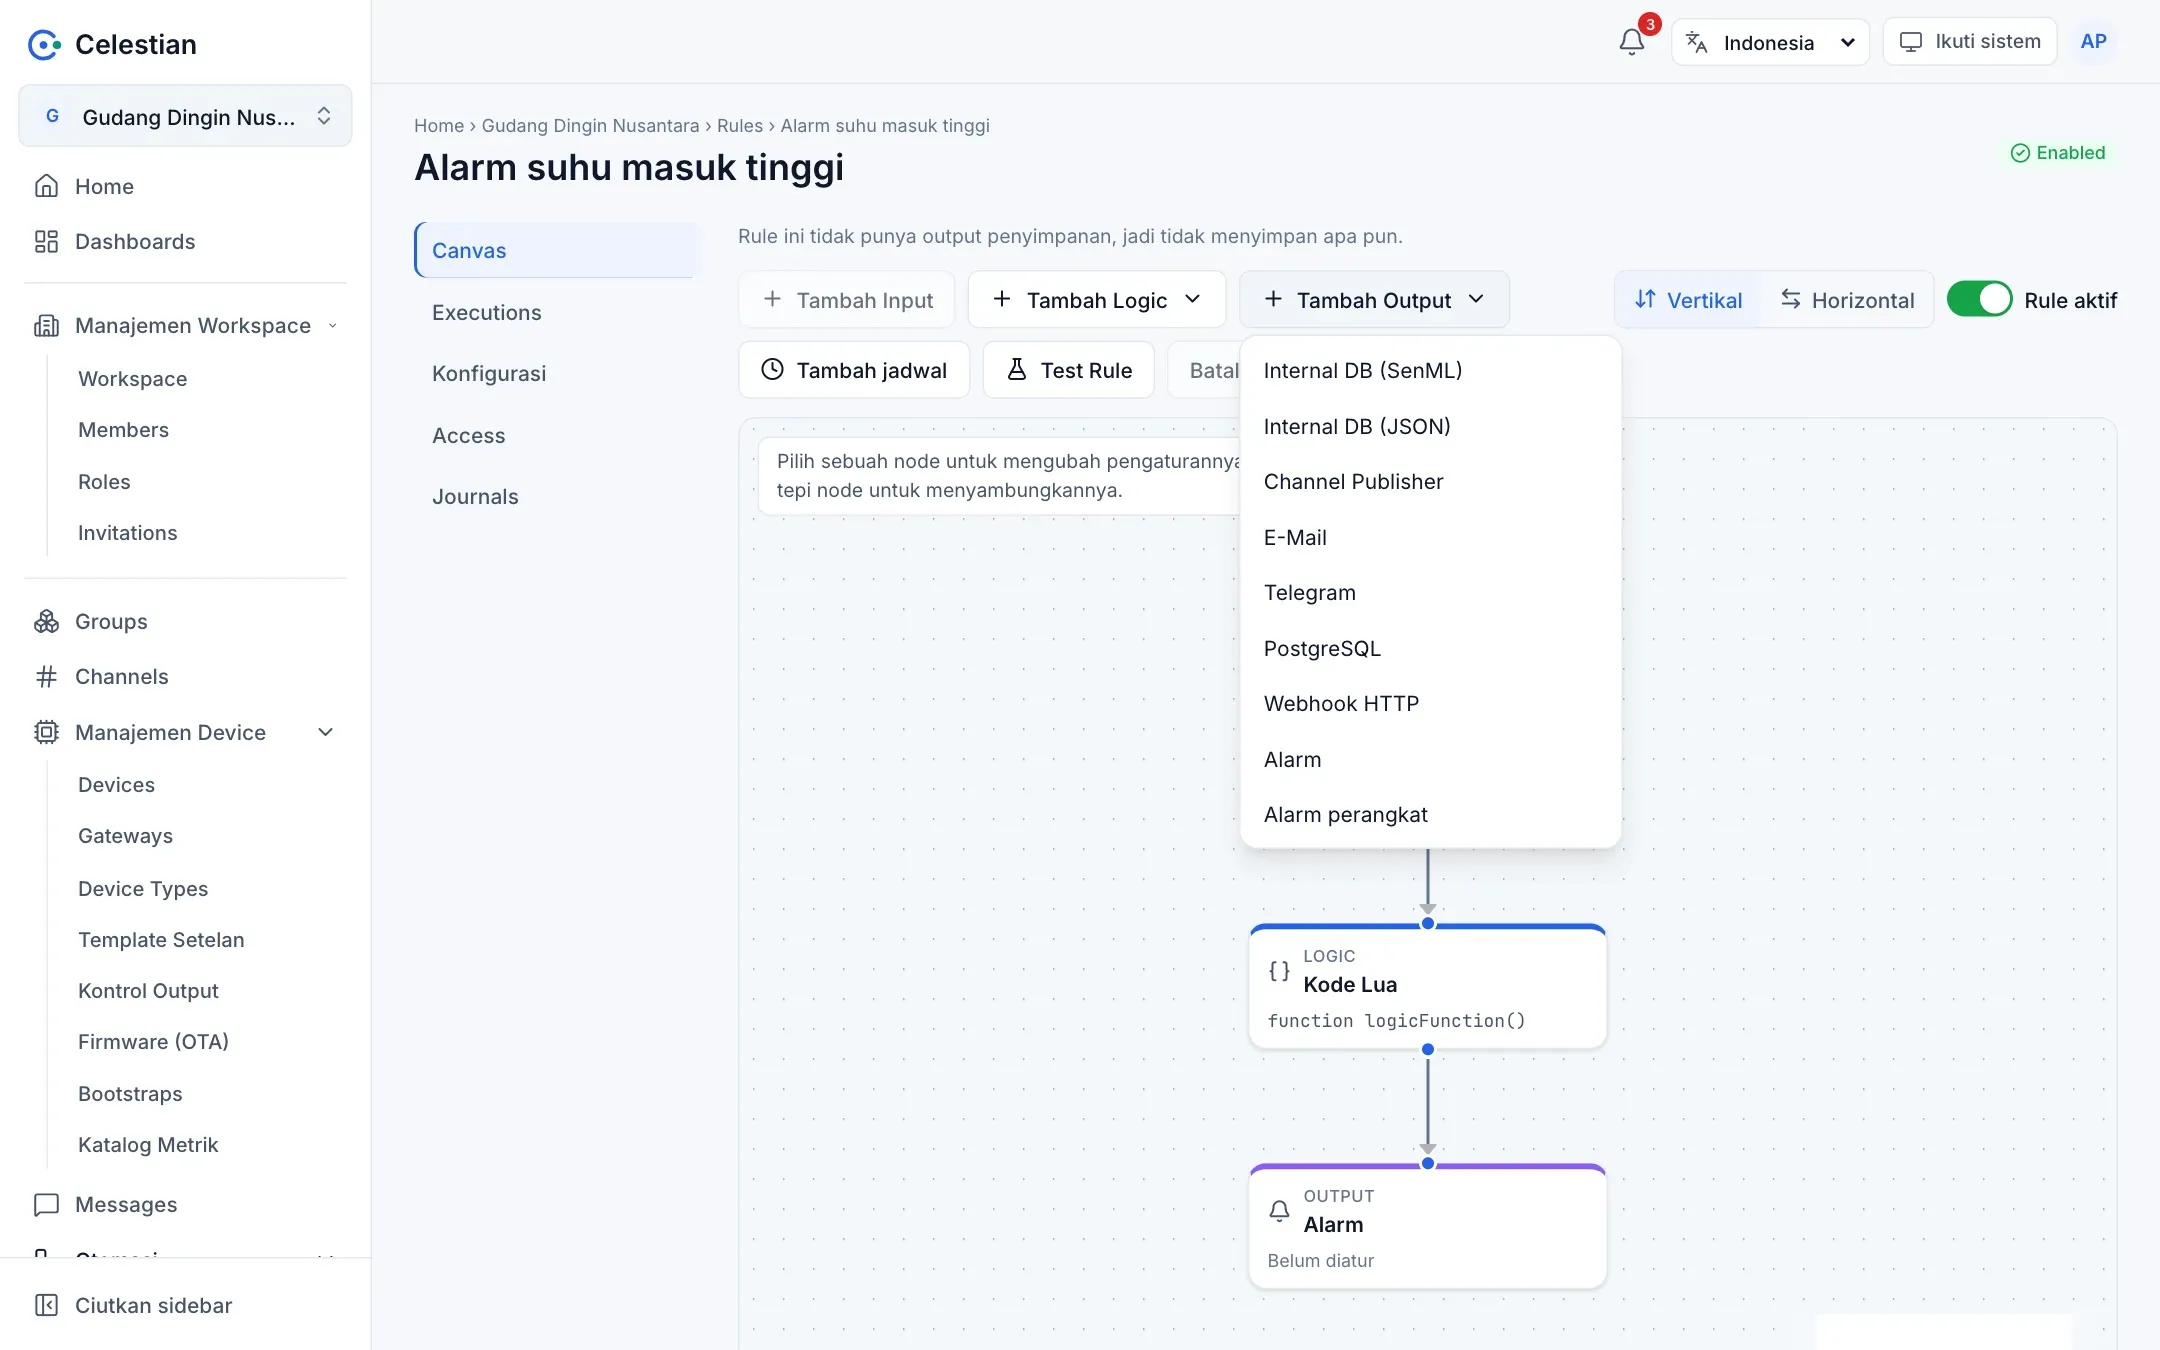Click the Celestian logo icon
Viewport: 2160px width, 1350px height.
coord(45,44)
